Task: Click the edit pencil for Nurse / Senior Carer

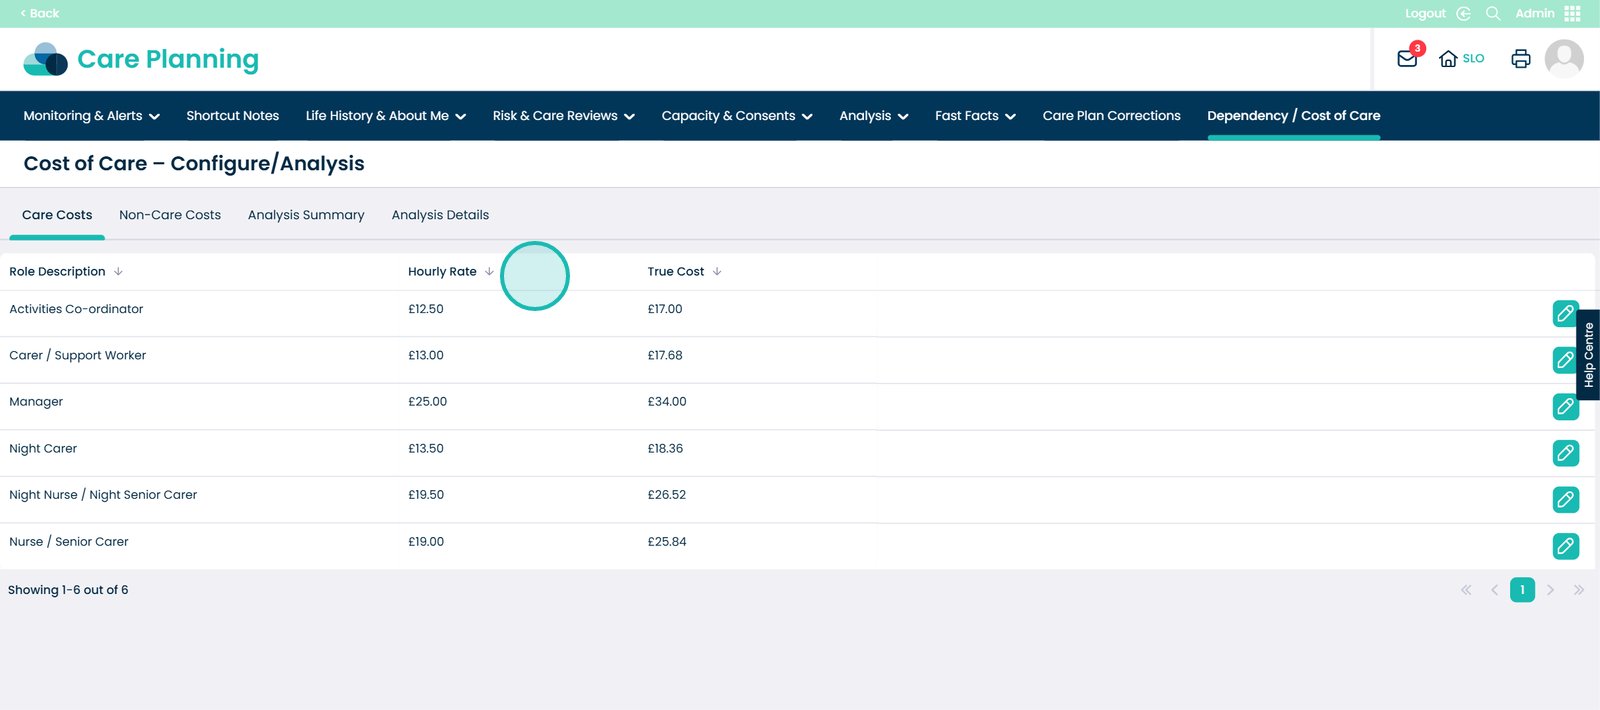Action: click(1565, 546)
